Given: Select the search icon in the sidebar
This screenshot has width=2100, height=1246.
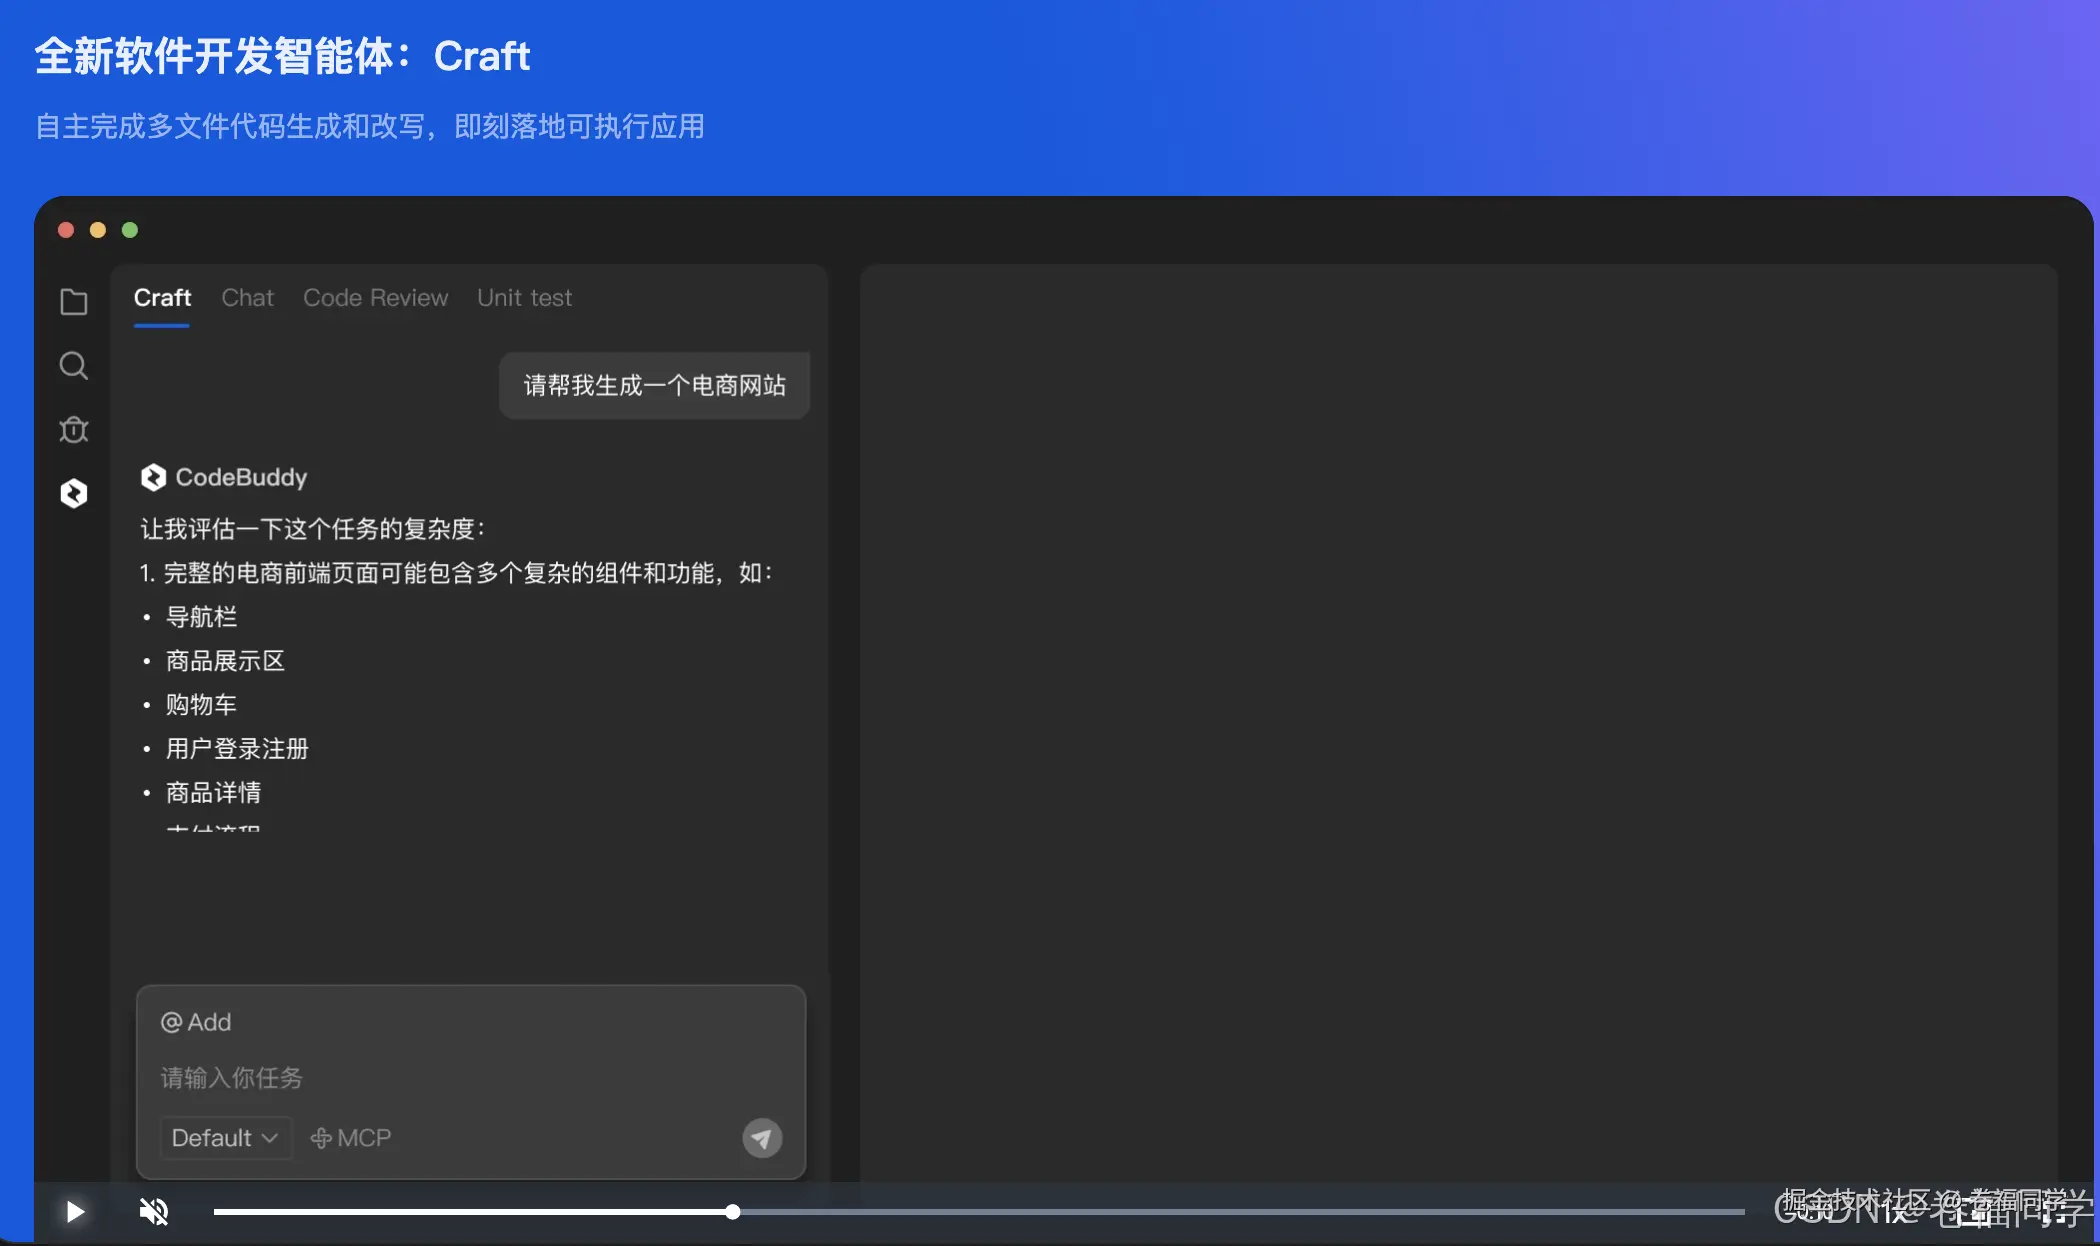Looking at the screenshot, I should click(73, 366).
